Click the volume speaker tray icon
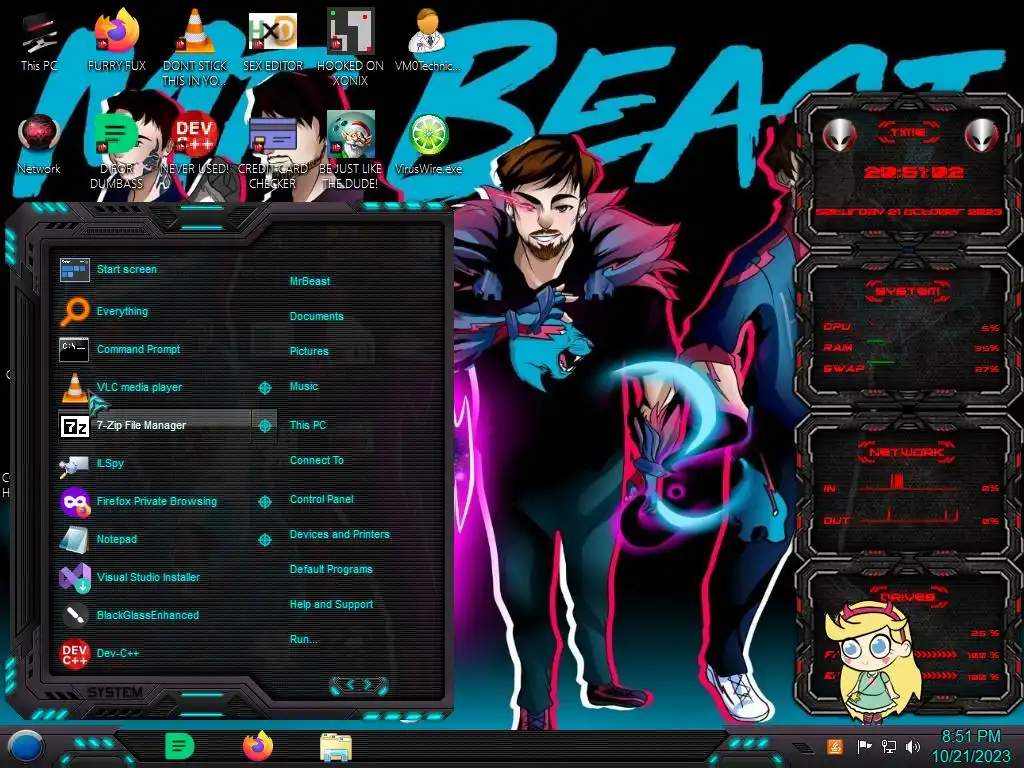The image size is (1024, 768). [x=912, y=746]
